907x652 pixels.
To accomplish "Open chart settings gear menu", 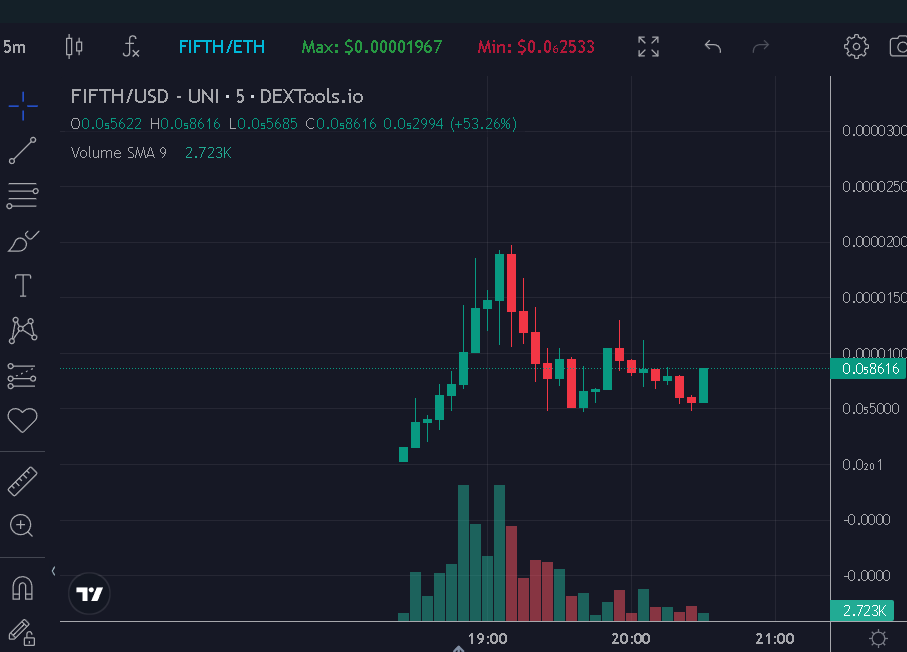I will click(855, 46).
